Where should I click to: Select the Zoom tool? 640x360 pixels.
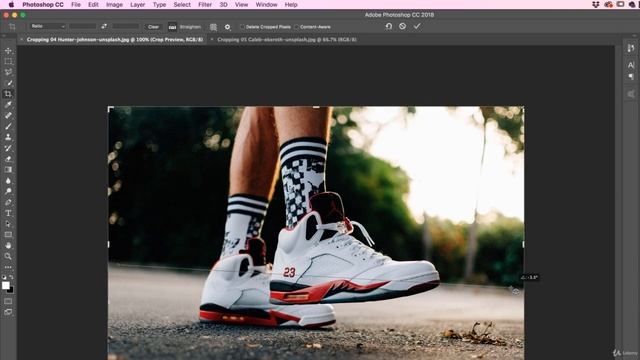pos(8,256)
